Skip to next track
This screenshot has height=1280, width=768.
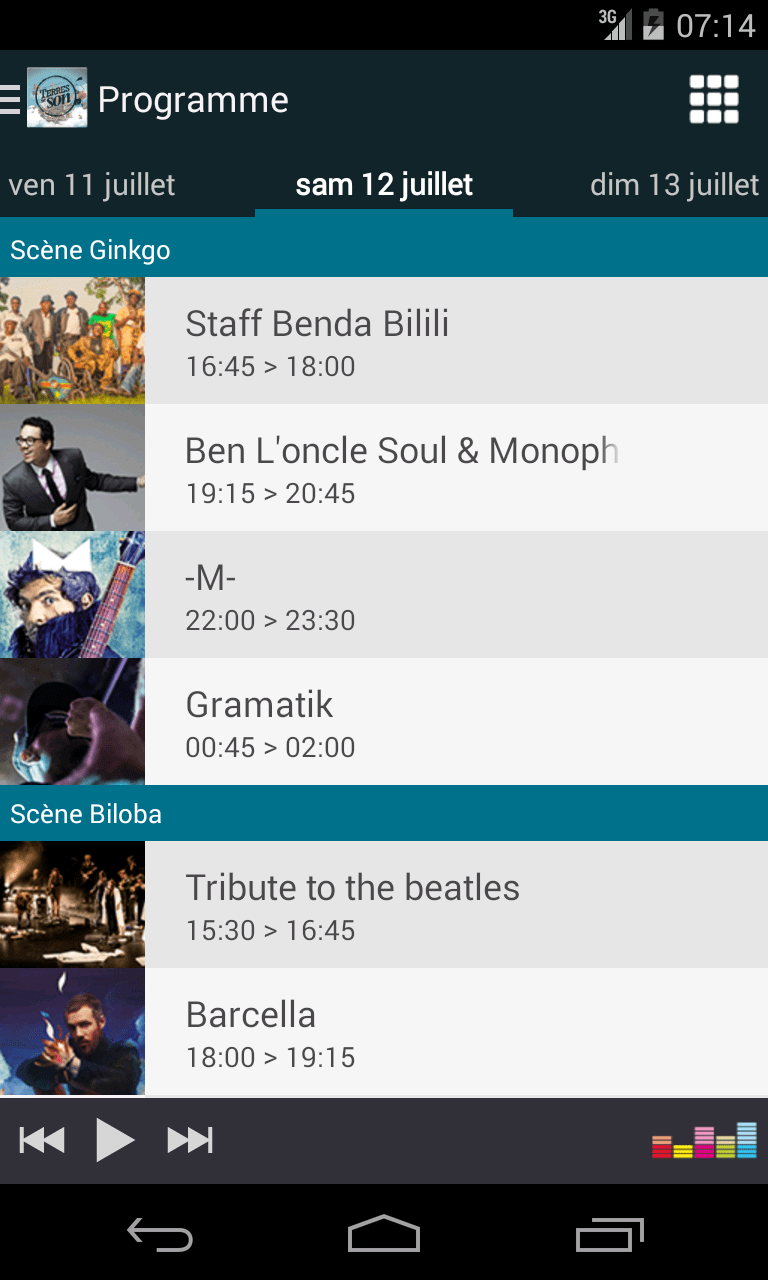(x=190, y=1140)
